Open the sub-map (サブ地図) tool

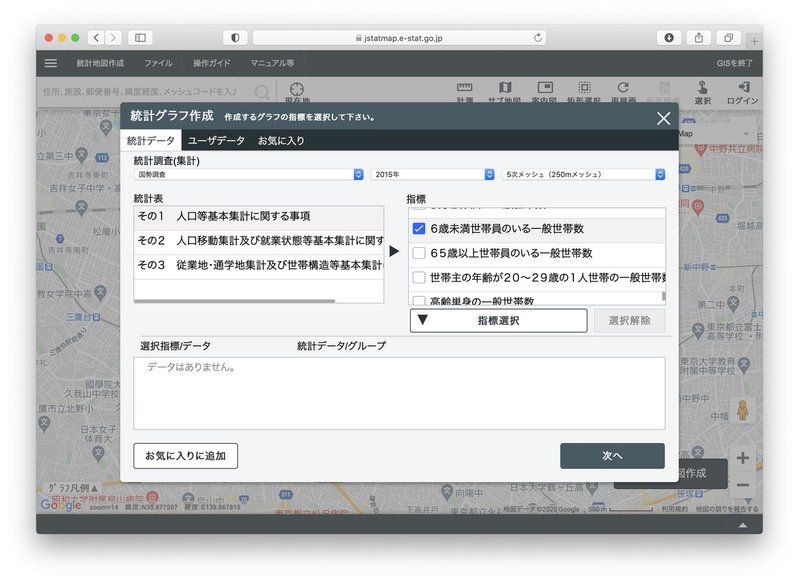click(505, 88)
